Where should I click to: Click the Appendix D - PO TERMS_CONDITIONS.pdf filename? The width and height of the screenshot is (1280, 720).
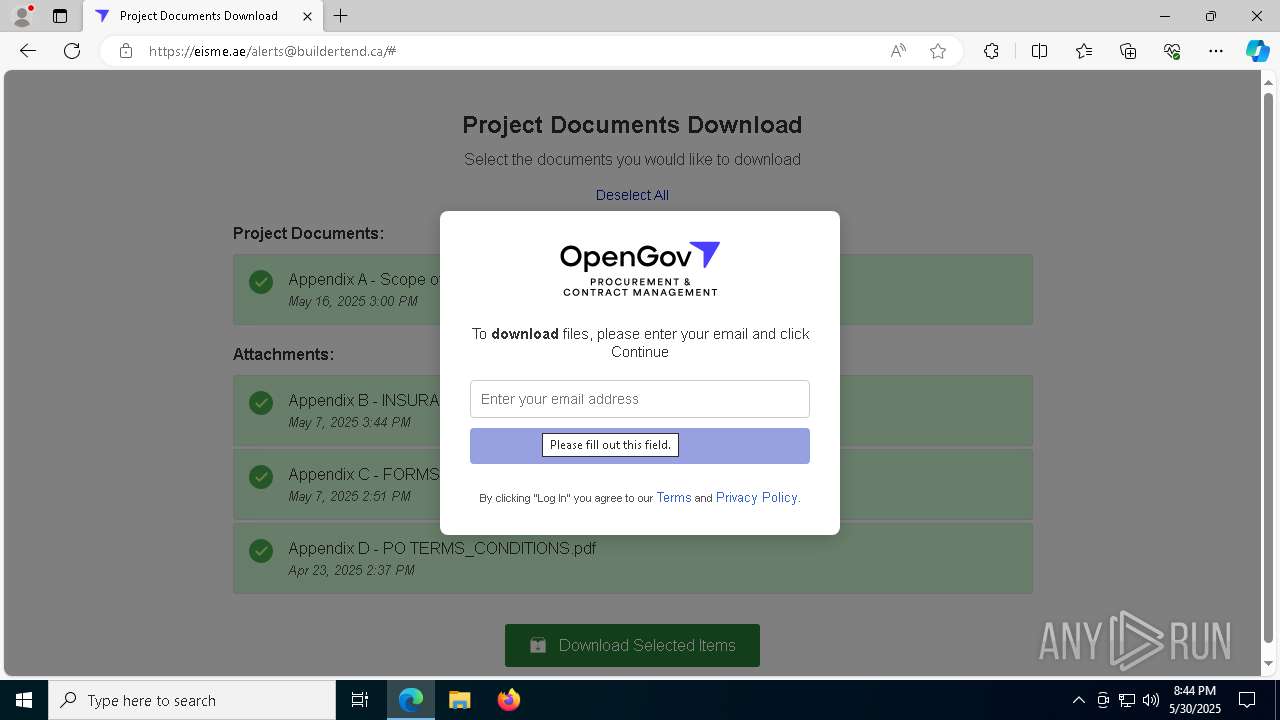pos(442,548)
